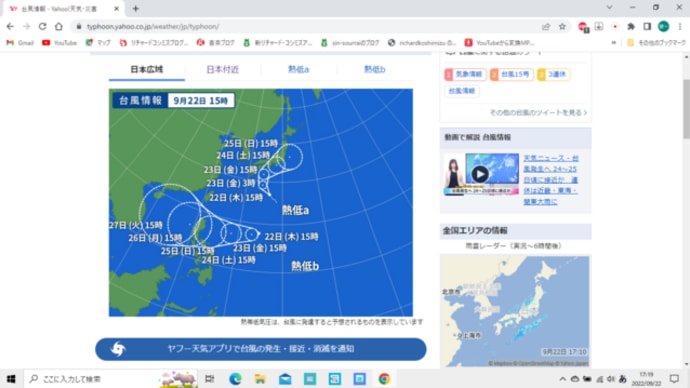Click the 熱低b label on the map

pyautogui.click(x=305, y=266)
